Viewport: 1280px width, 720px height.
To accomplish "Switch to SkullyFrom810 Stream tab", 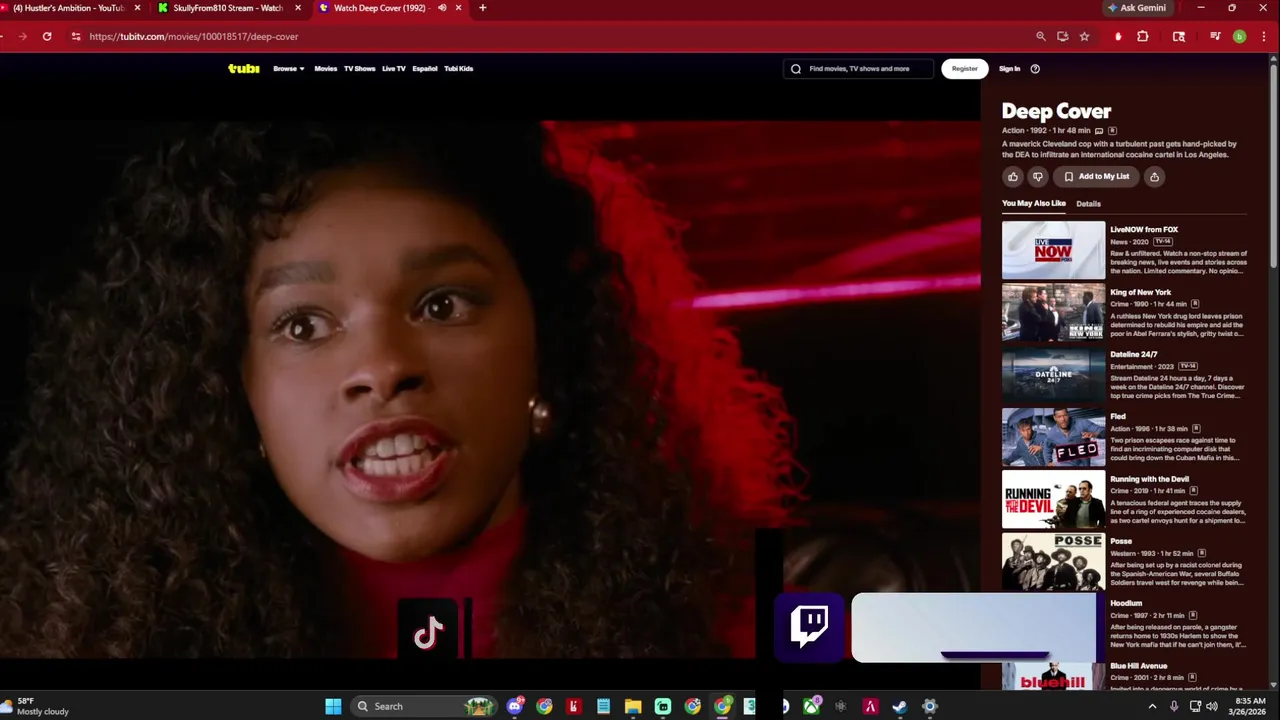I will tap(229, 8).
